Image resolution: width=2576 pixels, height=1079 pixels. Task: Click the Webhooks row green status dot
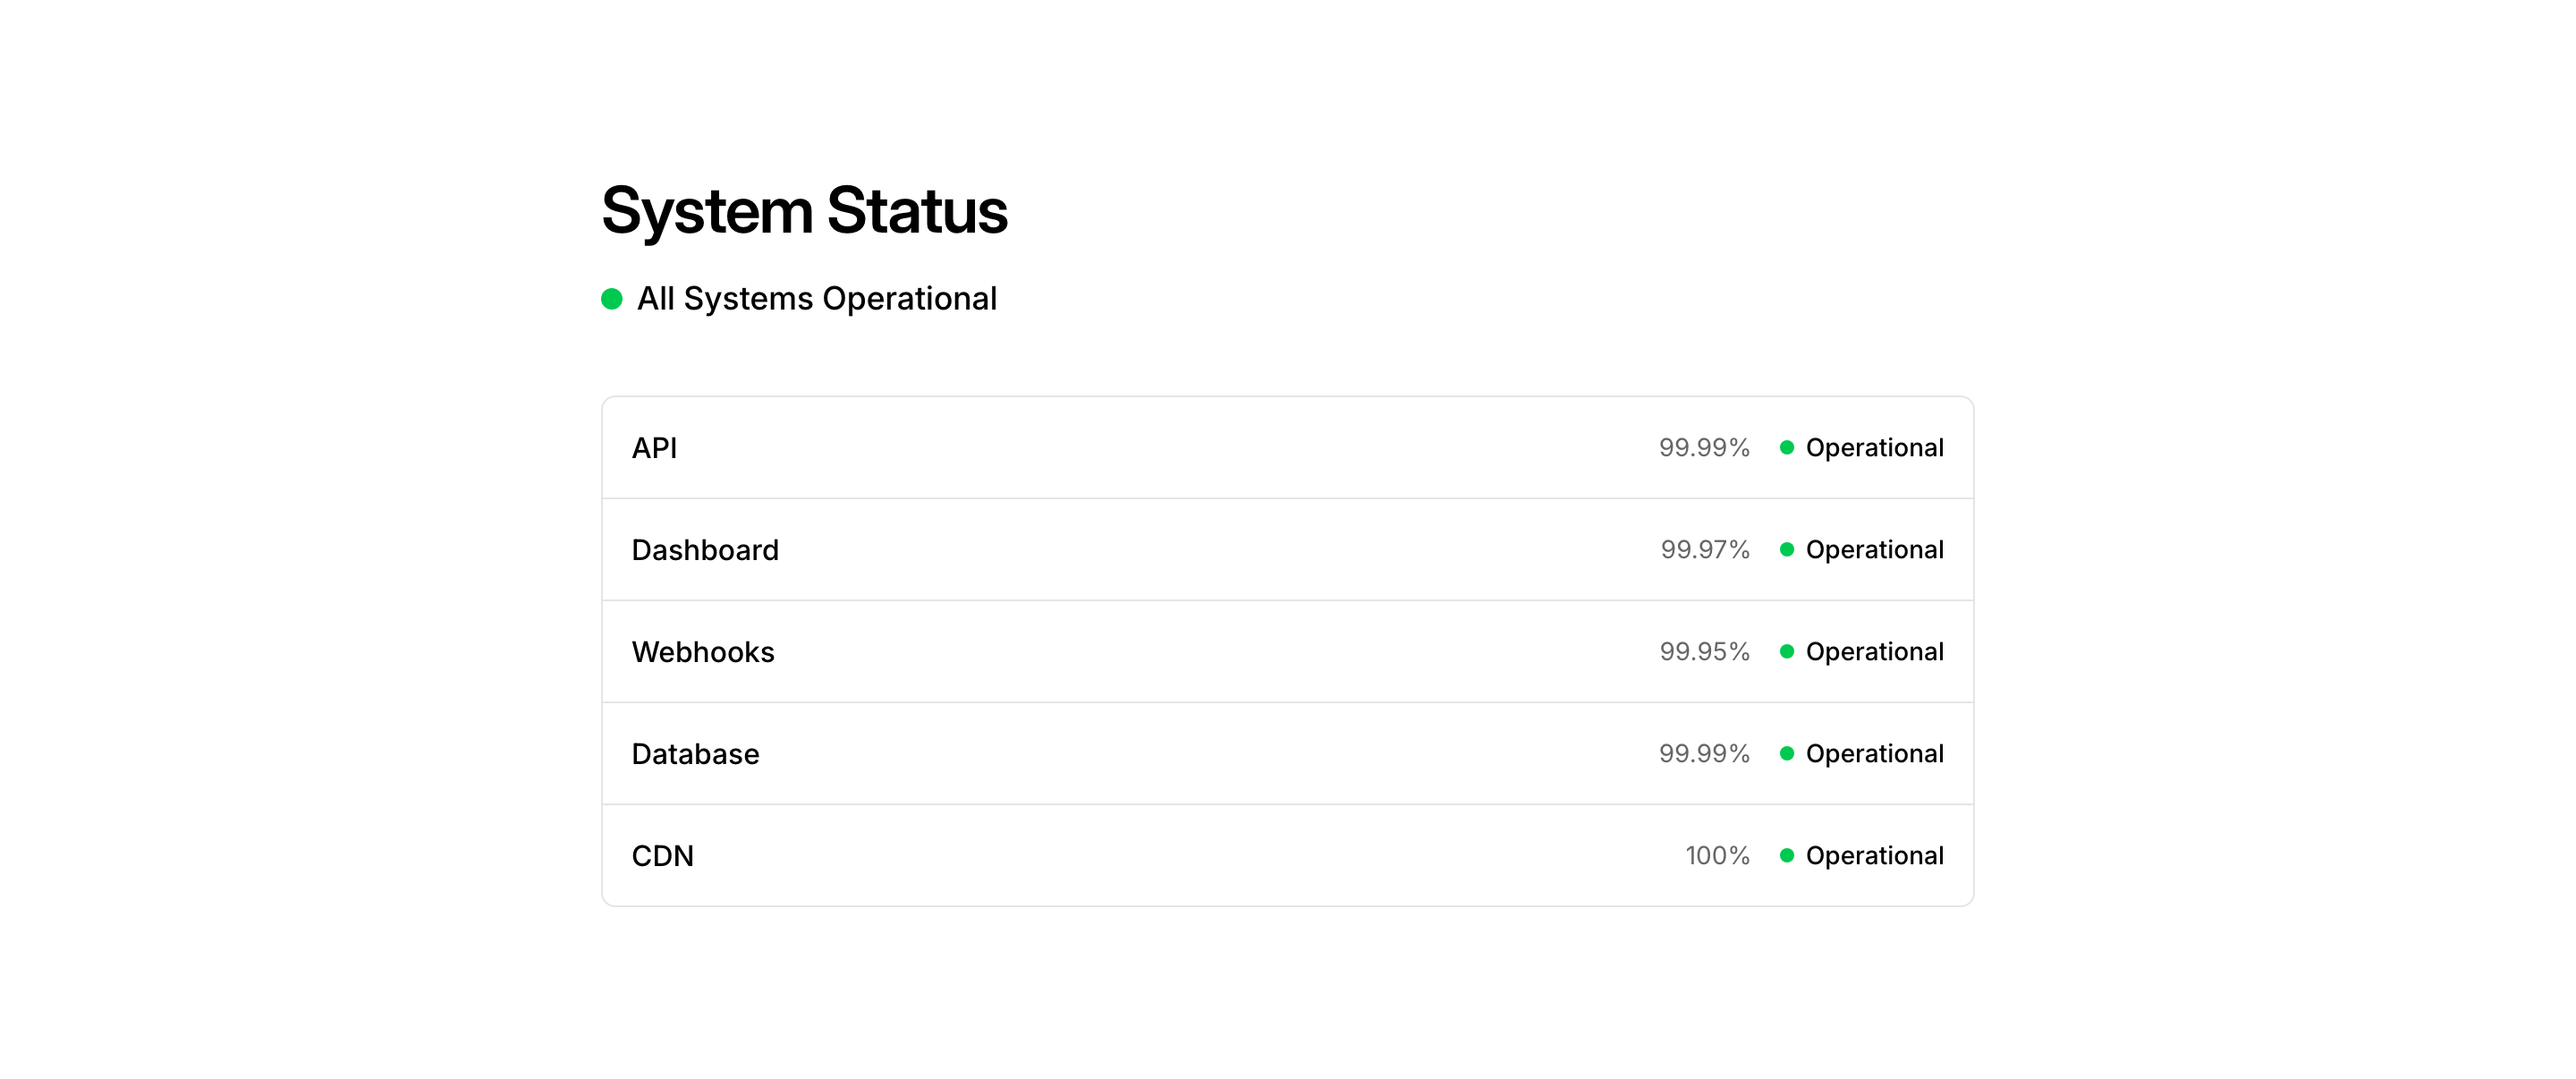coord(1787,651)
